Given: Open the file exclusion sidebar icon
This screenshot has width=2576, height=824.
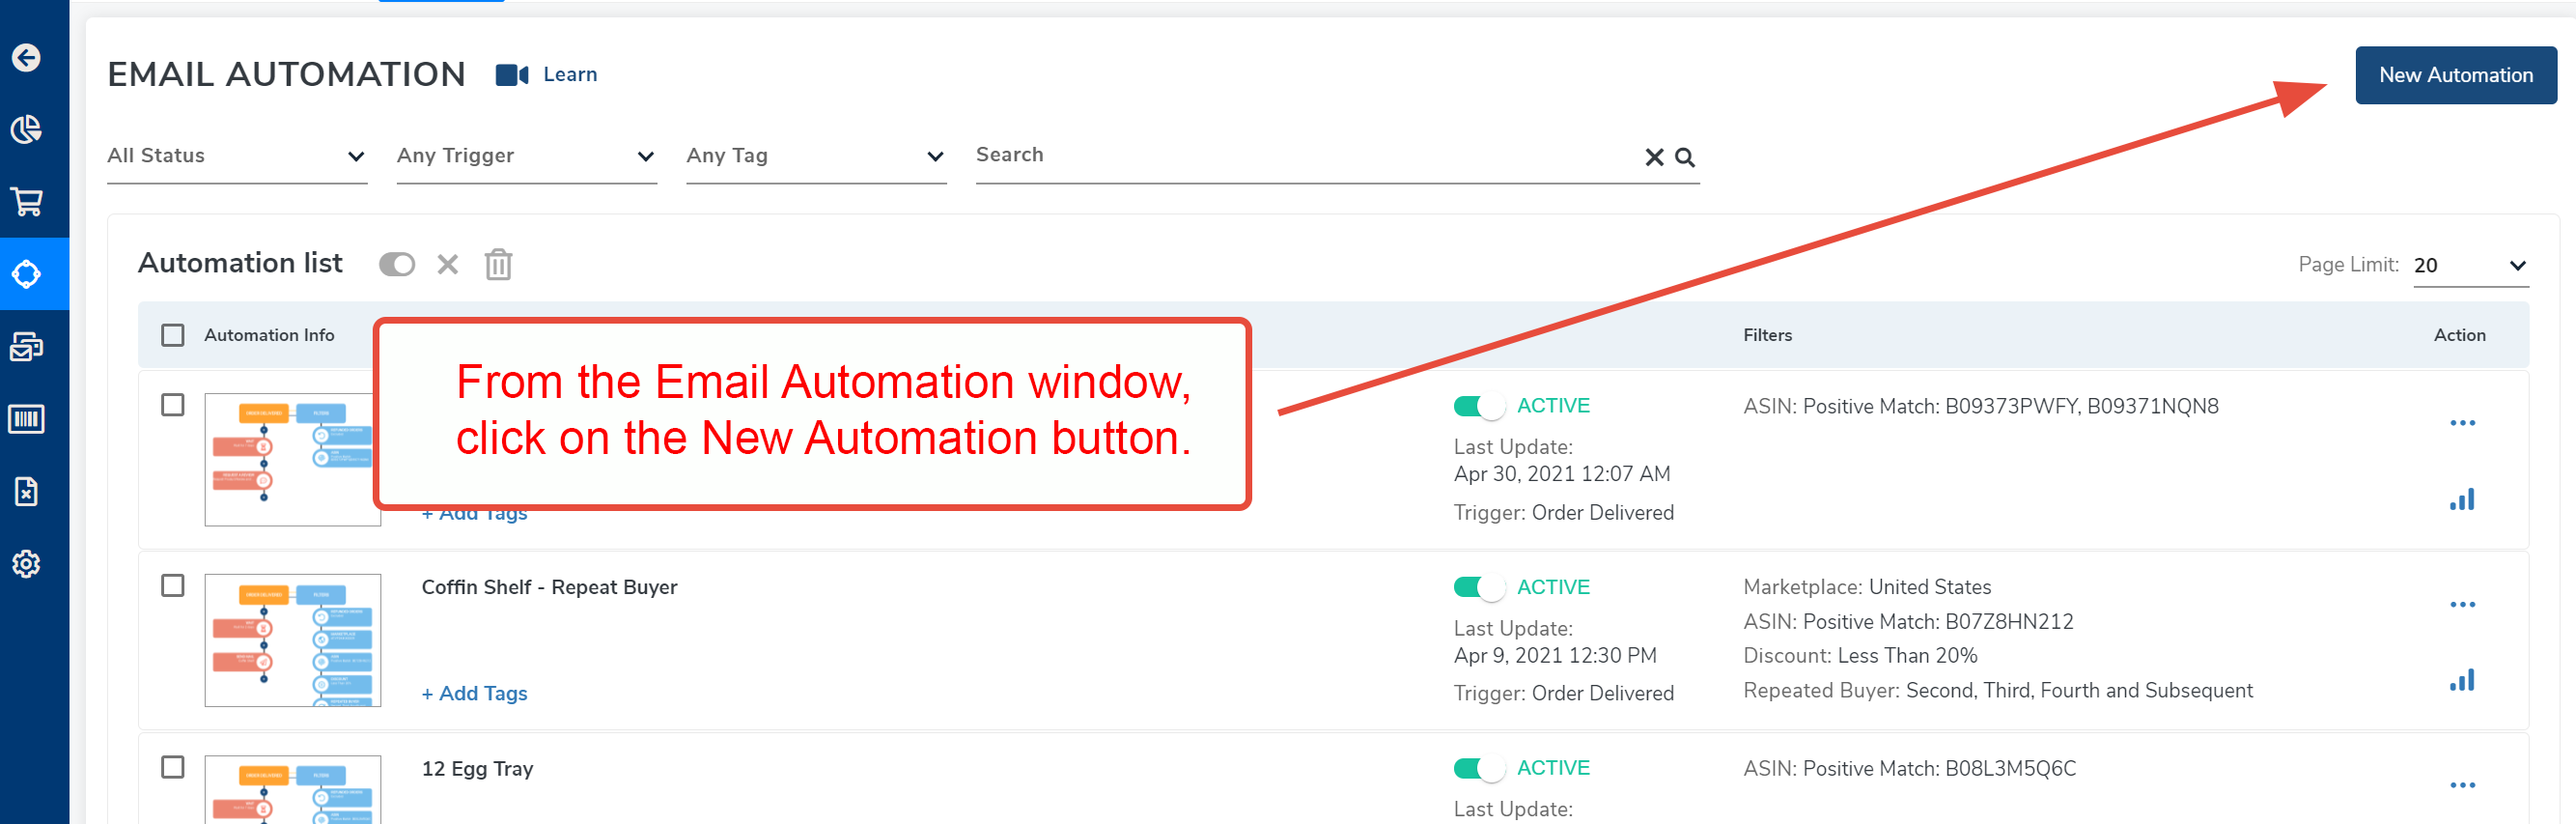Looking at the screenshot, I should [27, 492].
